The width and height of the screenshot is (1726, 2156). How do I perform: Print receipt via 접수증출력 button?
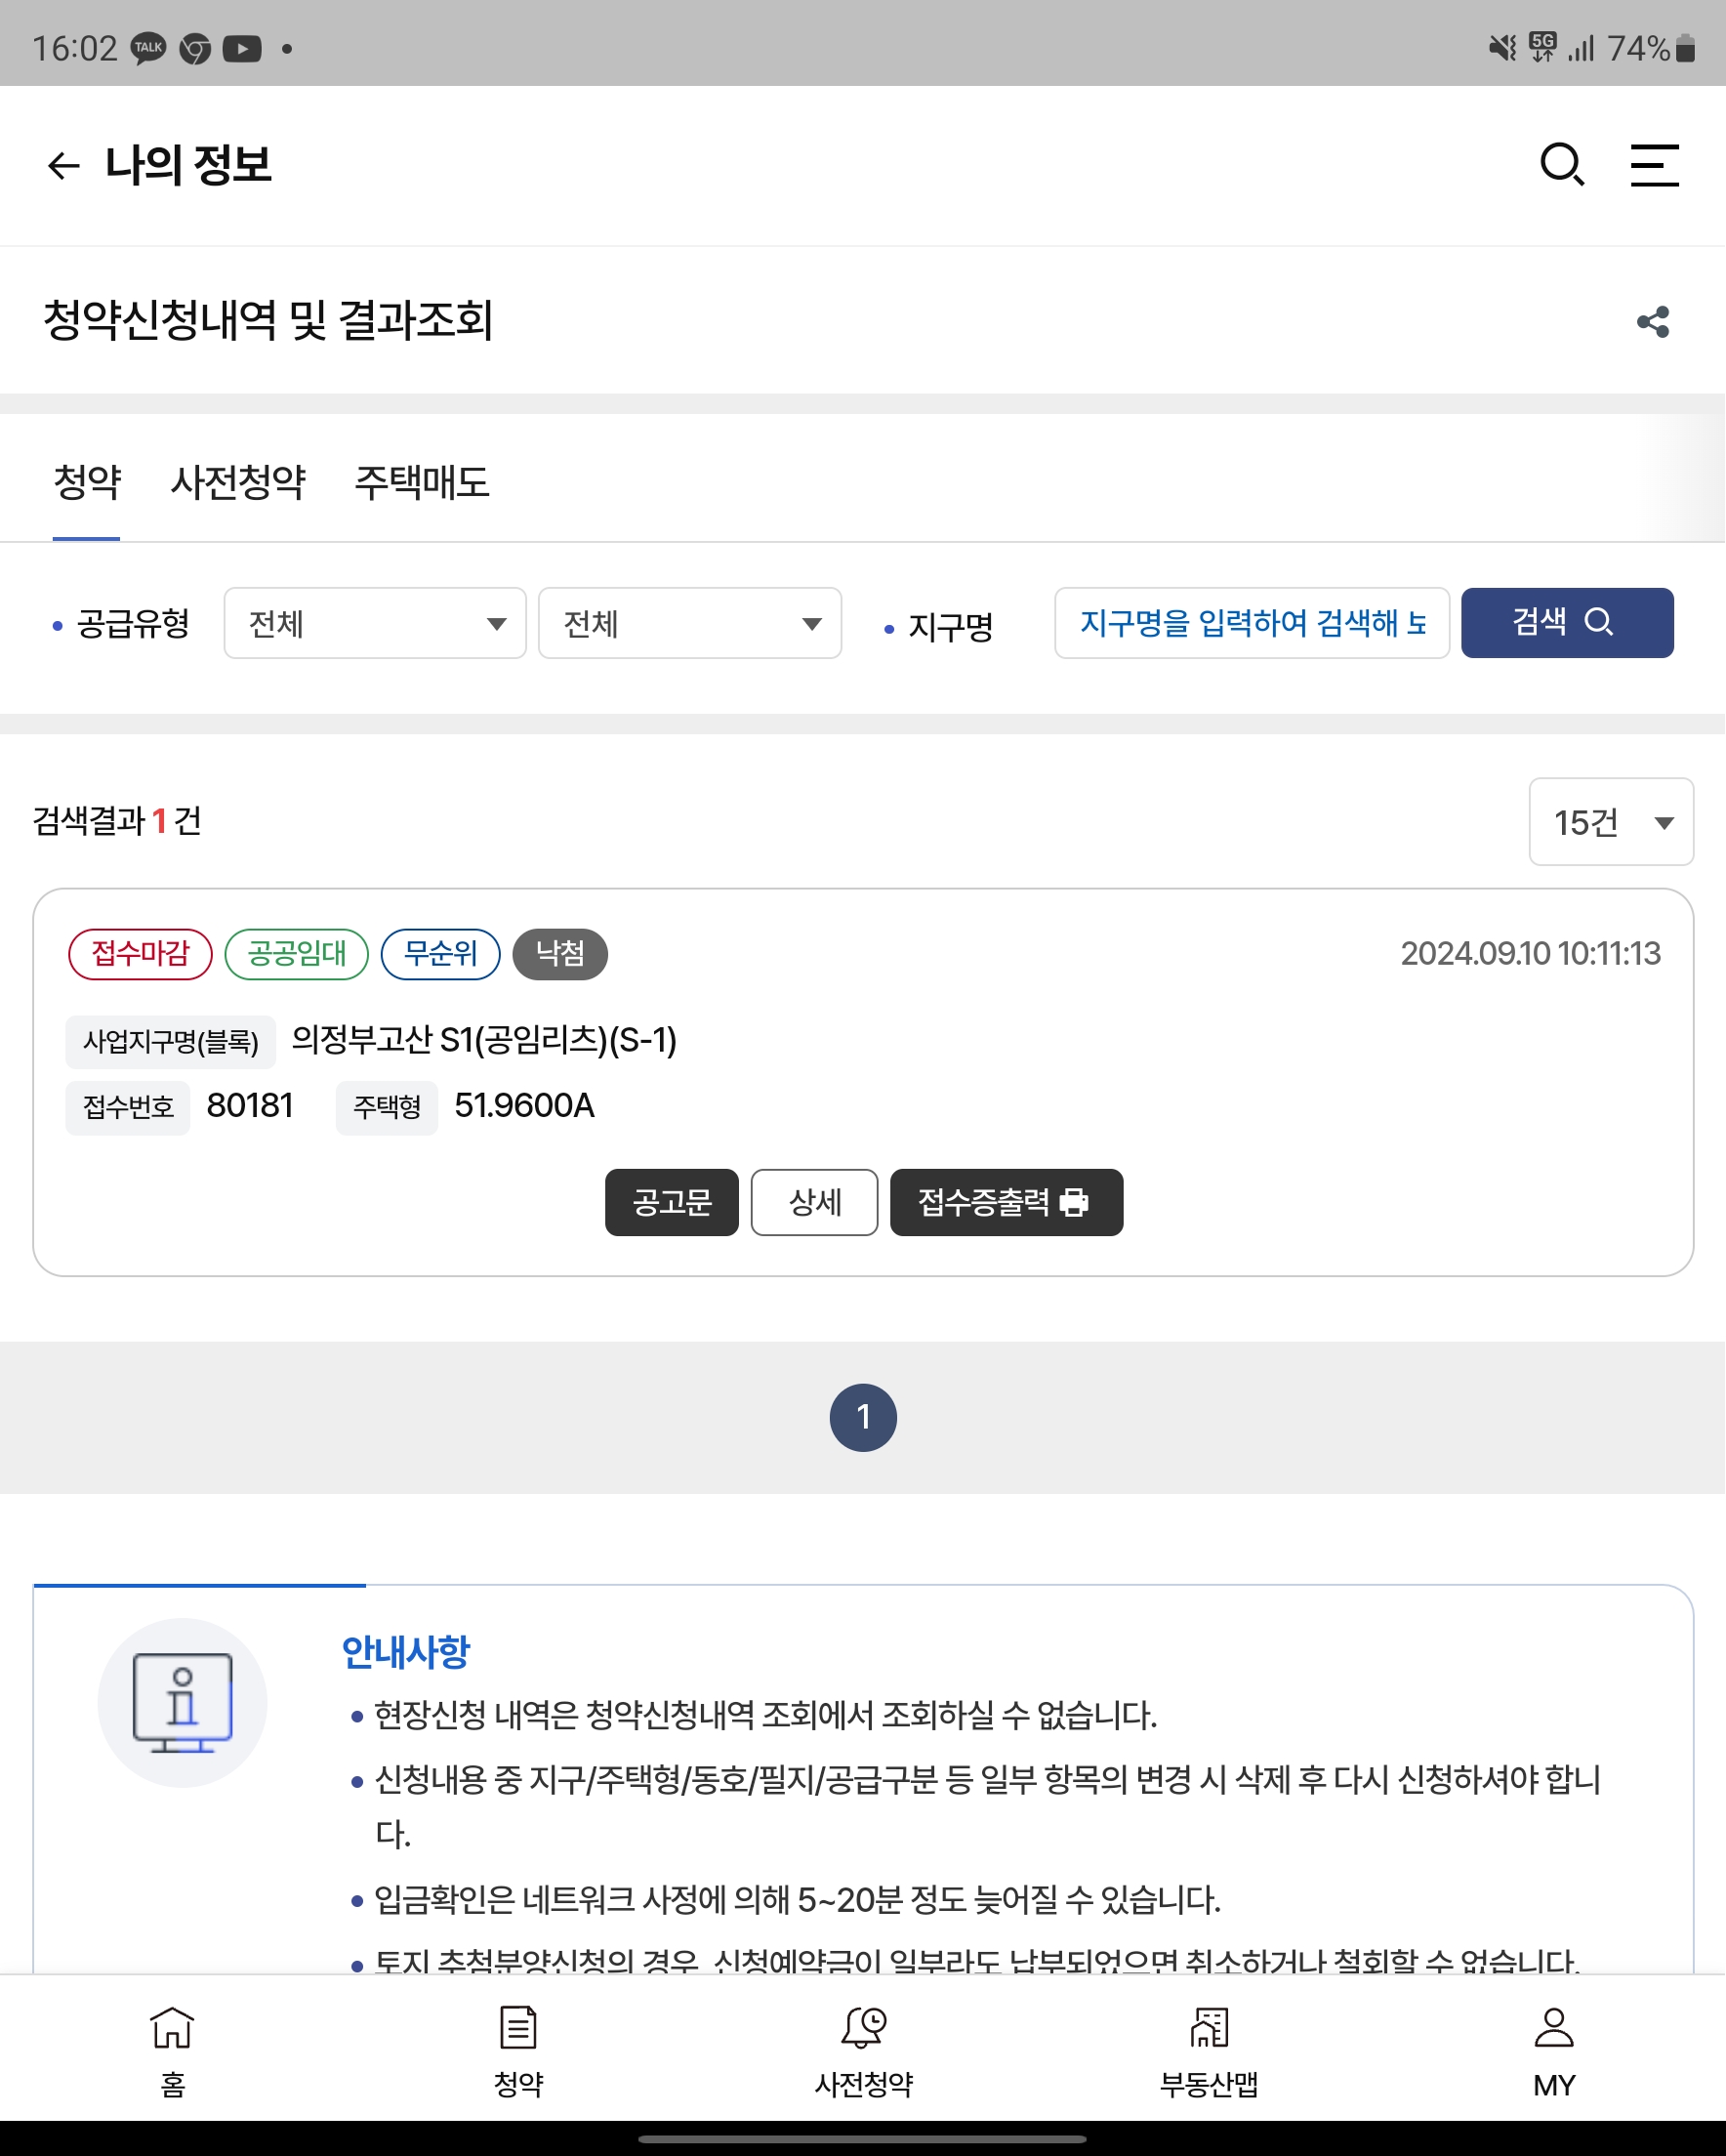1006,1202
